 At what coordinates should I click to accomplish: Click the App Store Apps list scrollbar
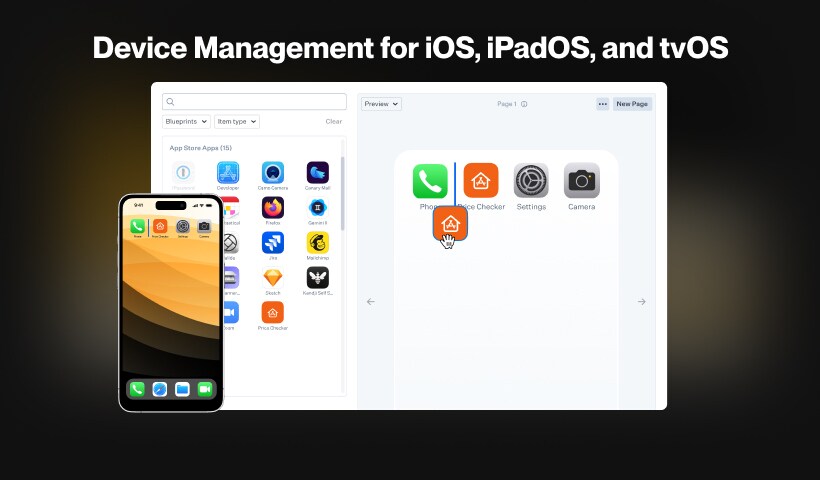point(343,193)
